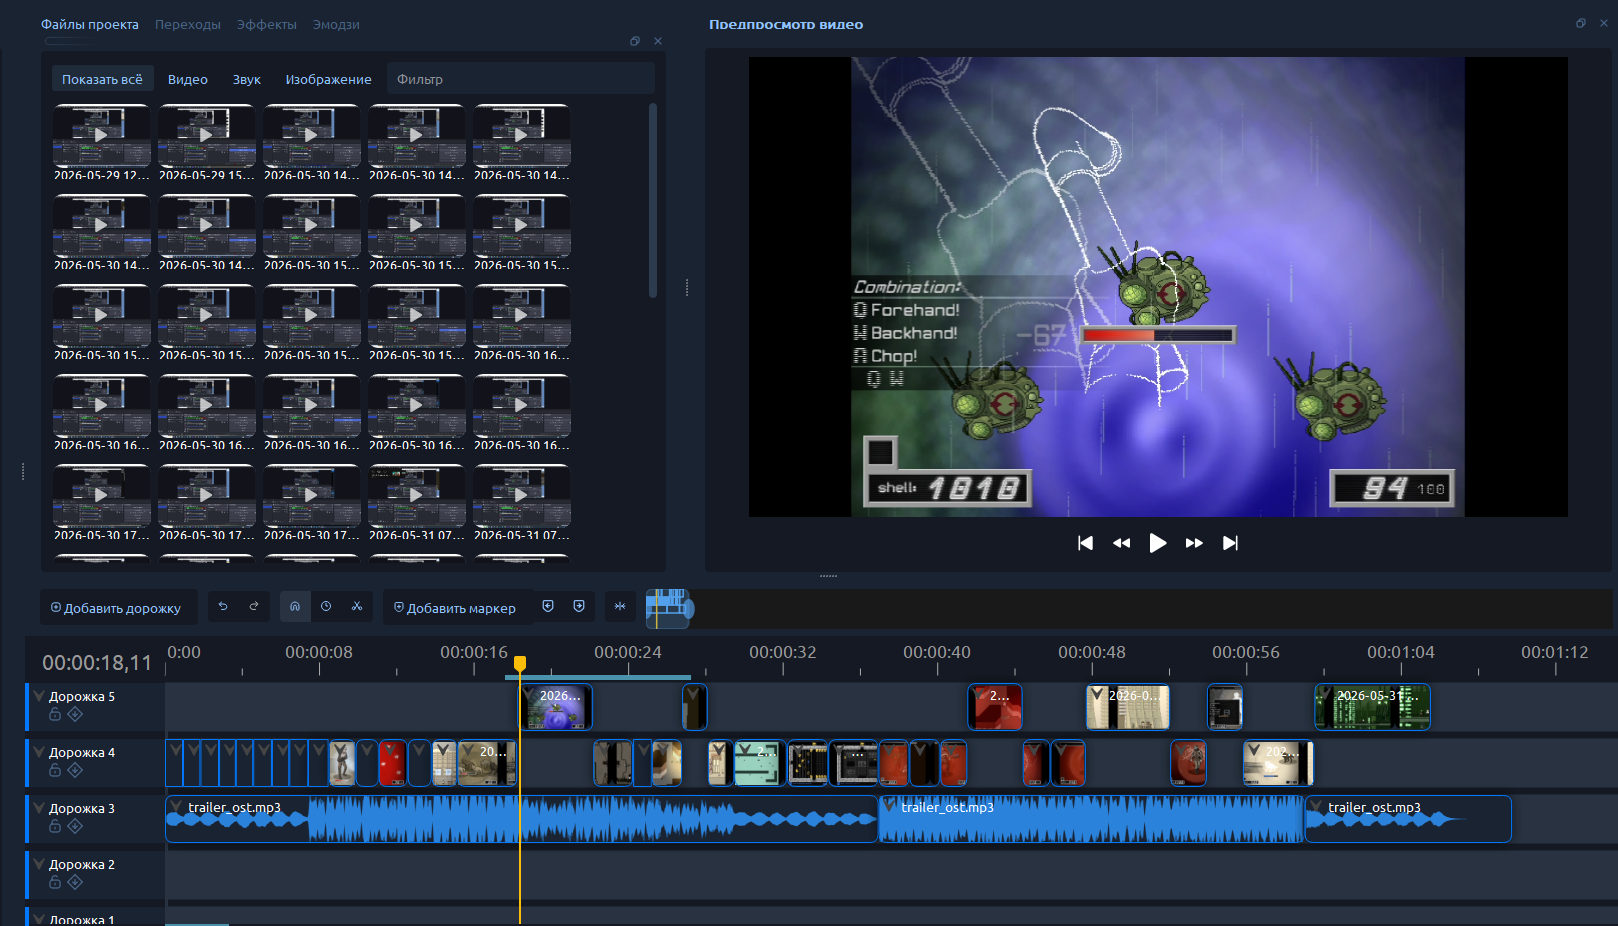Jump to the next marker
1618x926 pixels.
(x=579, y=606)
